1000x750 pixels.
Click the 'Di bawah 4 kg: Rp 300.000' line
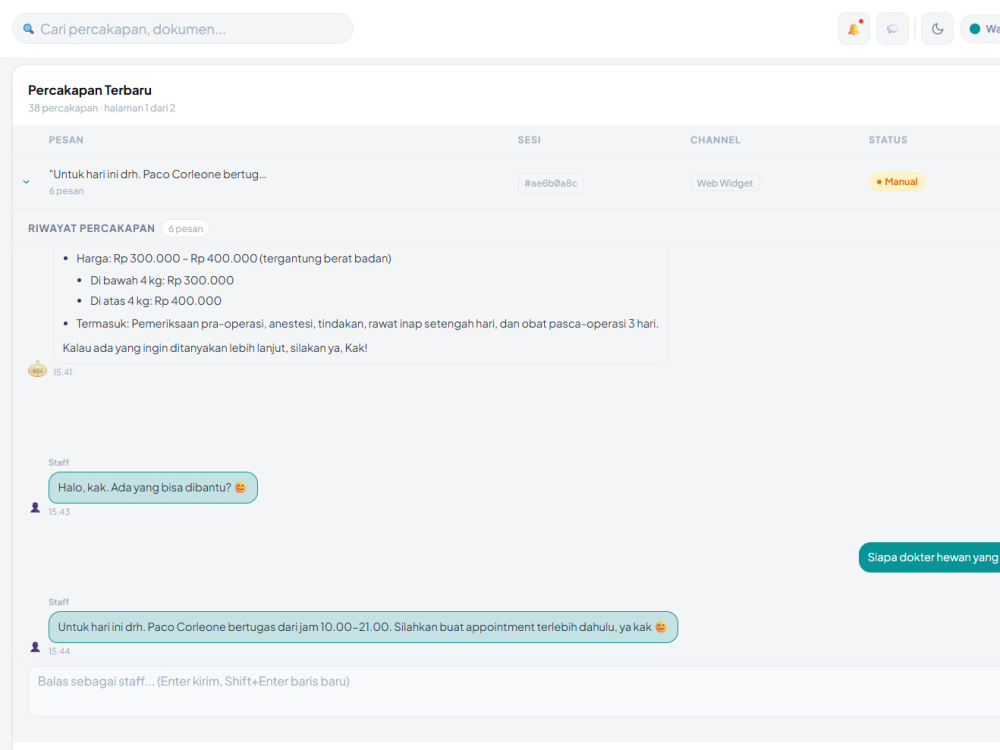click(x=162, y=280)
